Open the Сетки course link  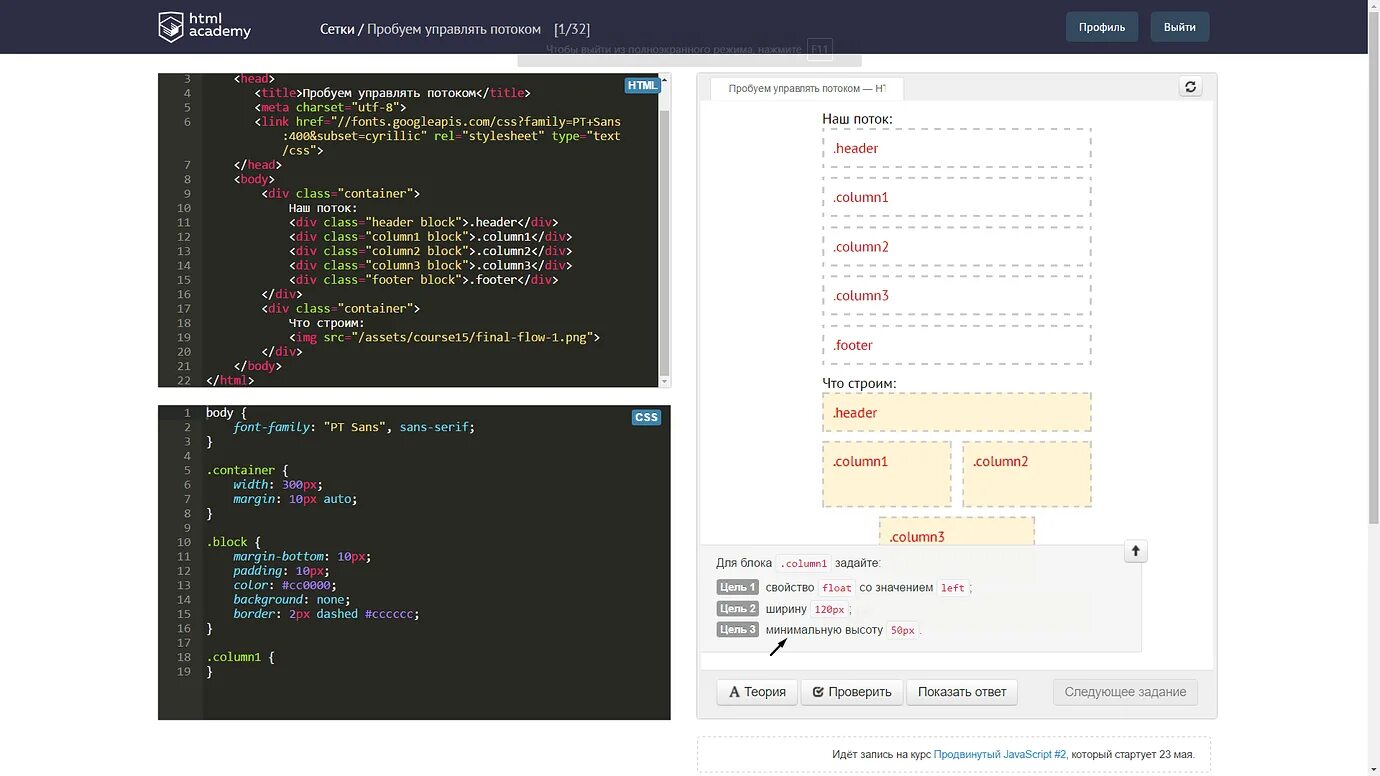coord(337,29)
